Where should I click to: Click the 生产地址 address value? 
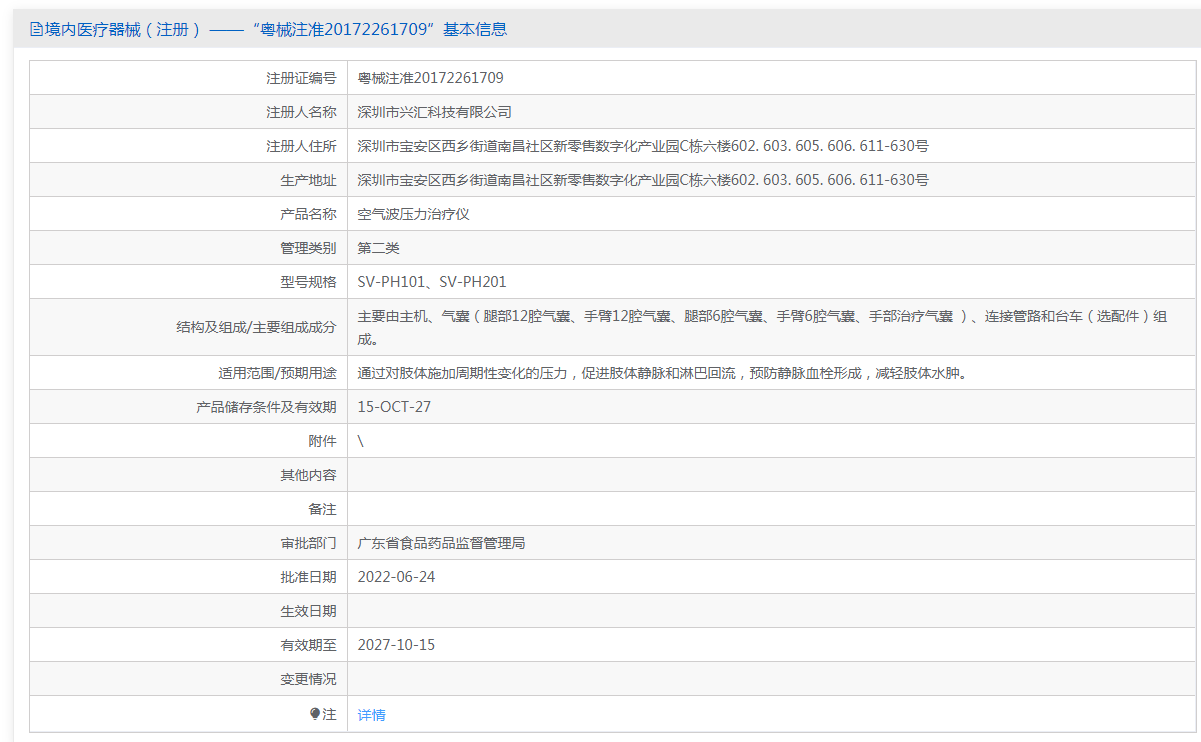pyautogui.click(x=642, y=180)
